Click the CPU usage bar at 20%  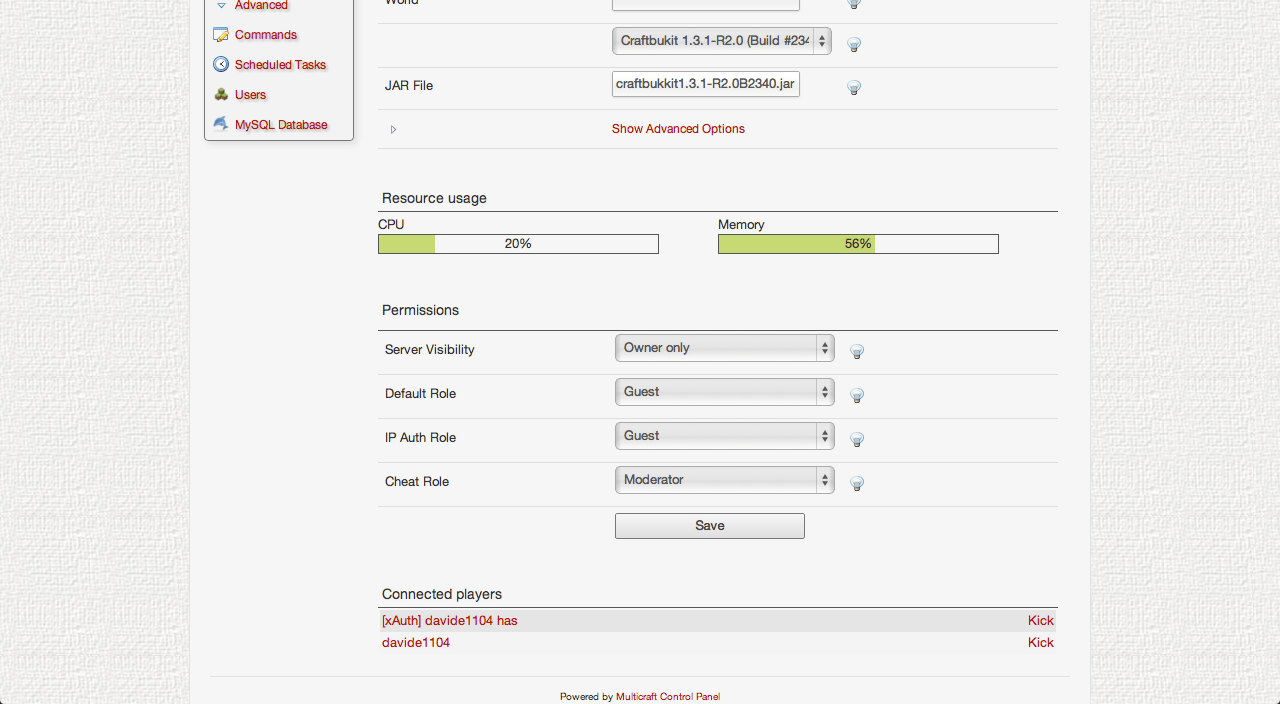[518, 244]
